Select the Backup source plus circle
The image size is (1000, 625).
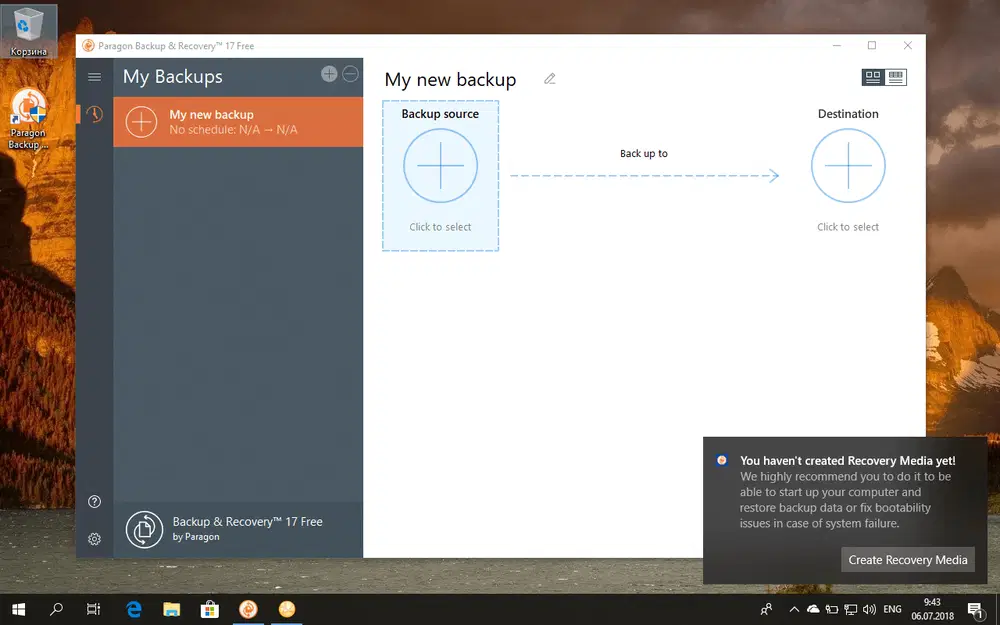coord(441,166)
